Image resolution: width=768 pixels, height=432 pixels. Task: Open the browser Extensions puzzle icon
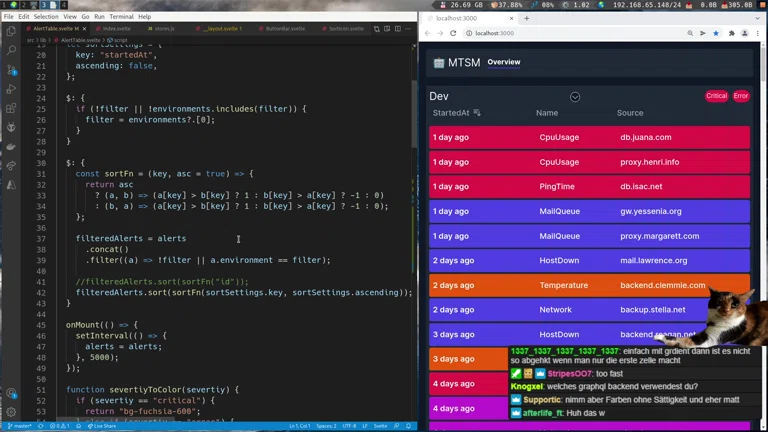pos(732,33)
